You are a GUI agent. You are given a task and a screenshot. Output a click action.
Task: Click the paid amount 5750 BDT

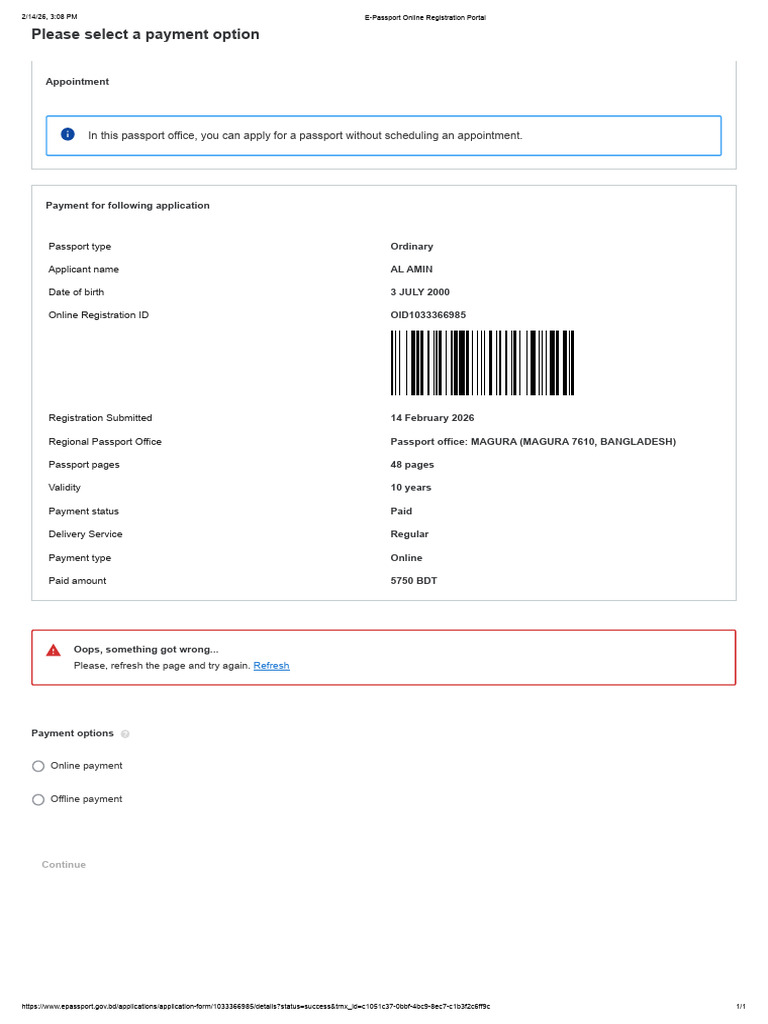pyautogui.click(x=414, y=581)
